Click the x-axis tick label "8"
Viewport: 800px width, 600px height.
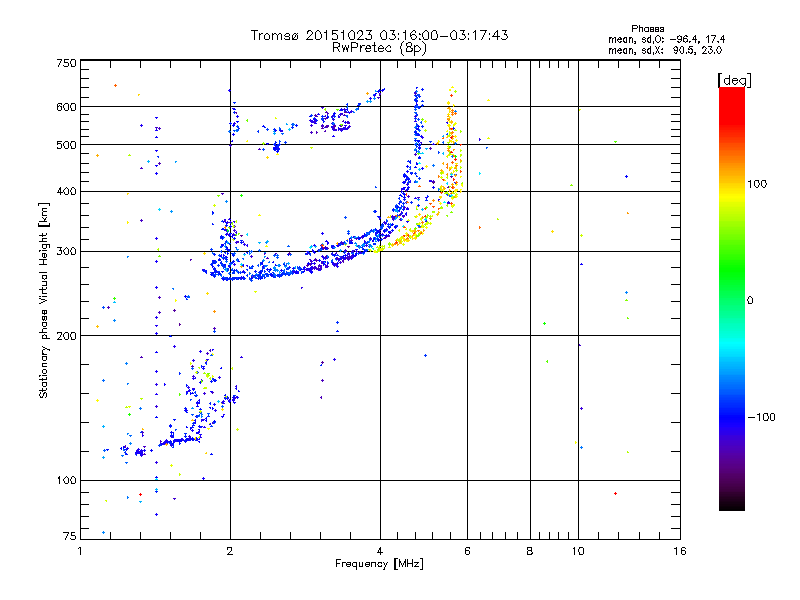click(x=530, y=551)
